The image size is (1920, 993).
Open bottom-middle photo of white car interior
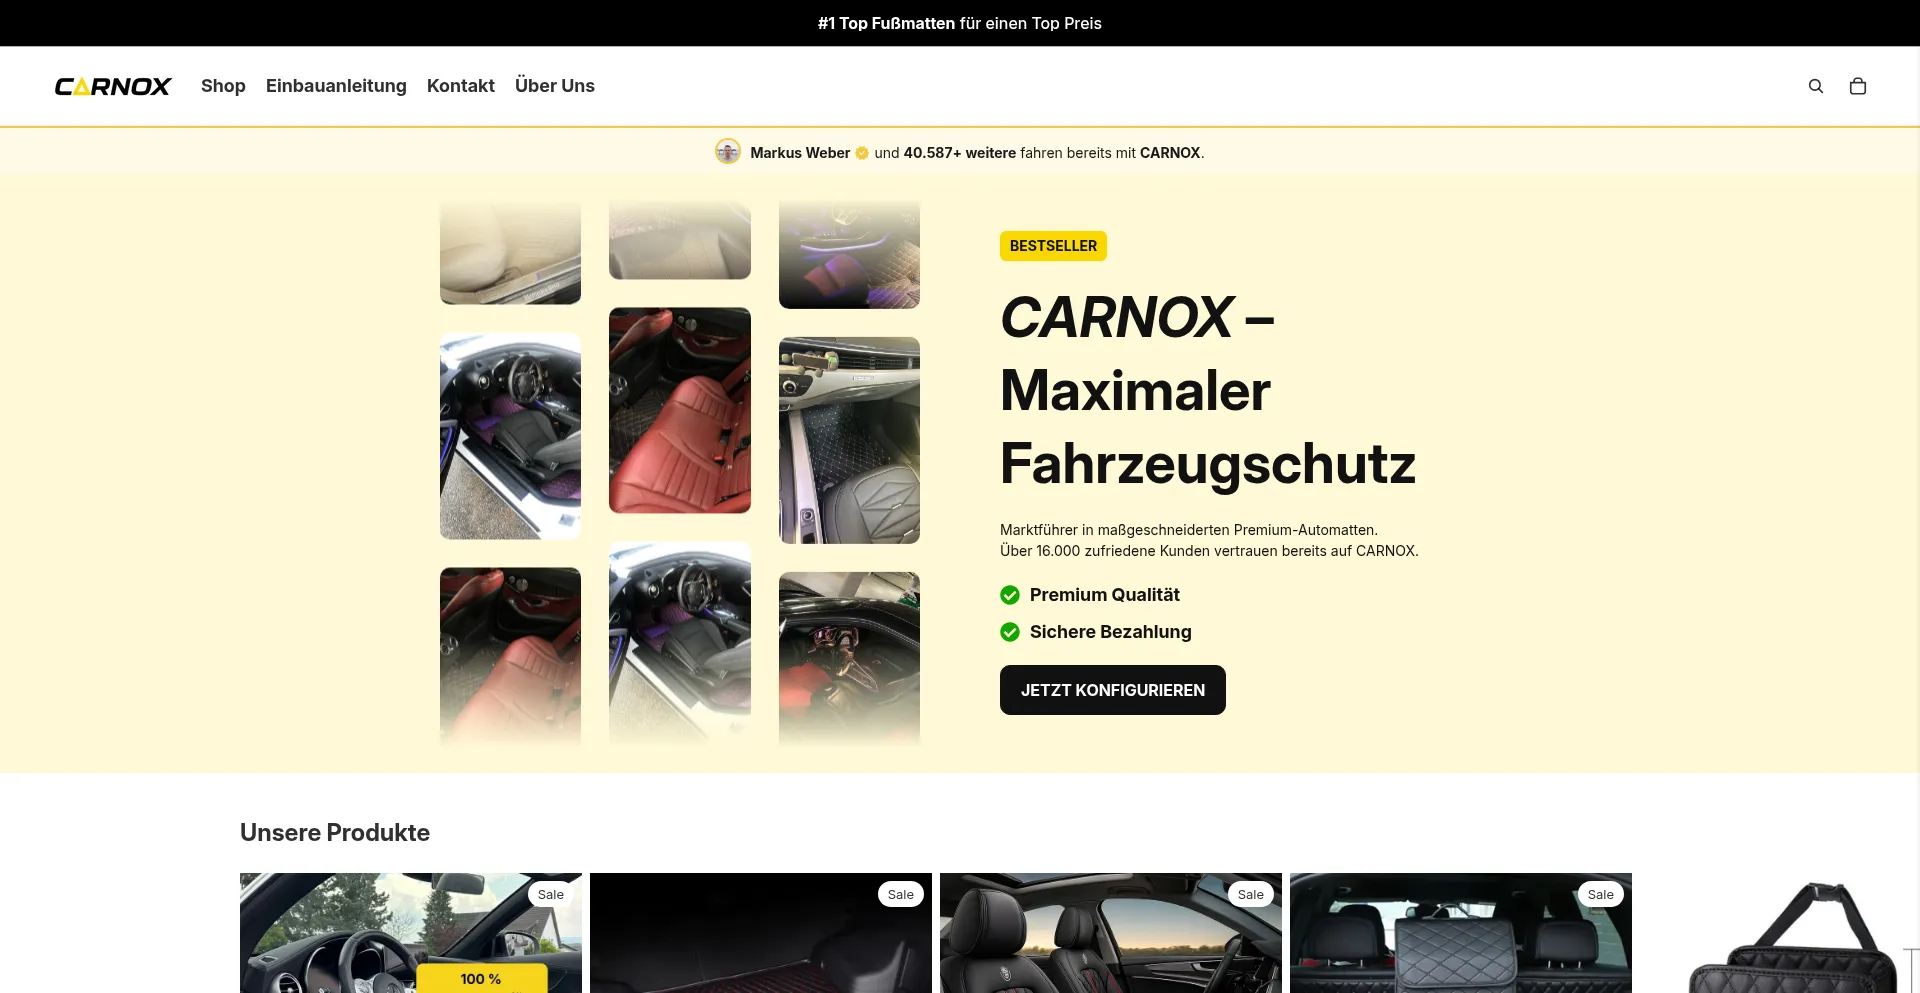[x=680, y=643]
